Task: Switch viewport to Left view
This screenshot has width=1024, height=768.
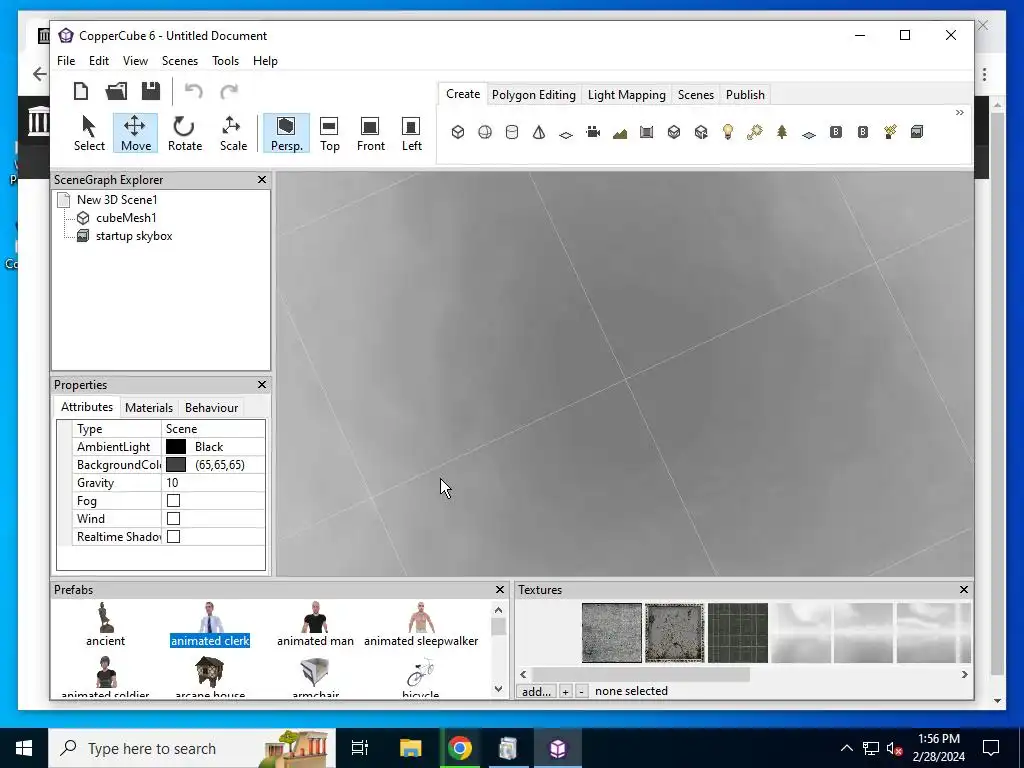Action: point(411,133)
